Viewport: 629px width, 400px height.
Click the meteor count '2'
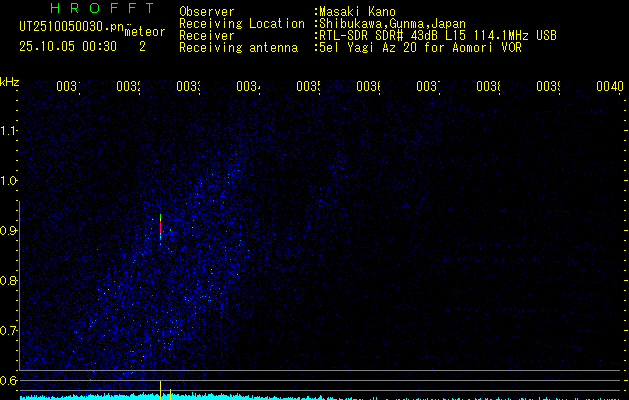click(x=142, y=47)
